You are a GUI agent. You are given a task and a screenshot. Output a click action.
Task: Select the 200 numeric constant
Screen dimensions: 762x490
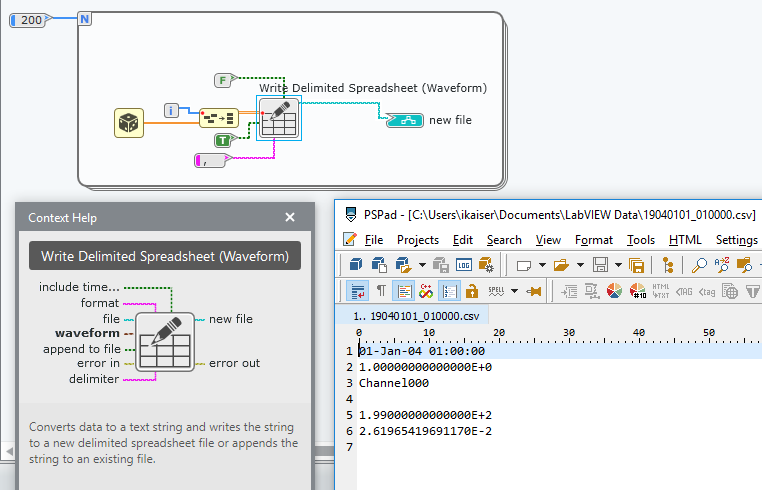pos(30,20)
